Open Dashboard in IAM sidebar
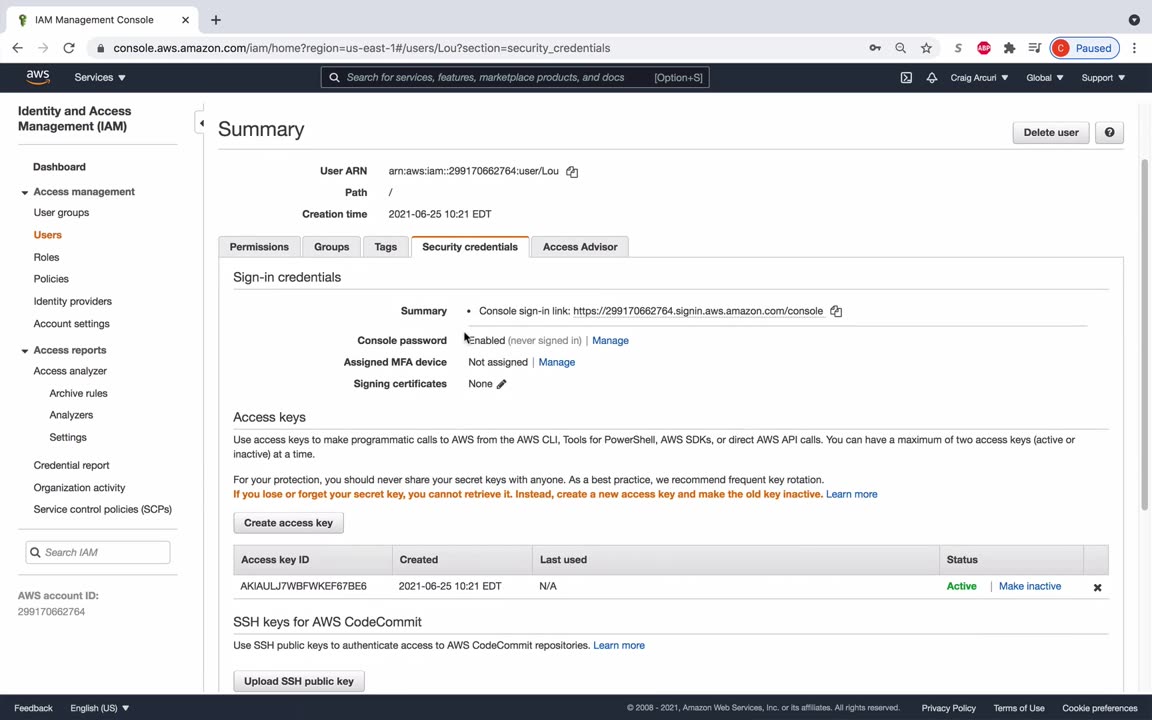 pyautogui.click(x=60, y=167)
